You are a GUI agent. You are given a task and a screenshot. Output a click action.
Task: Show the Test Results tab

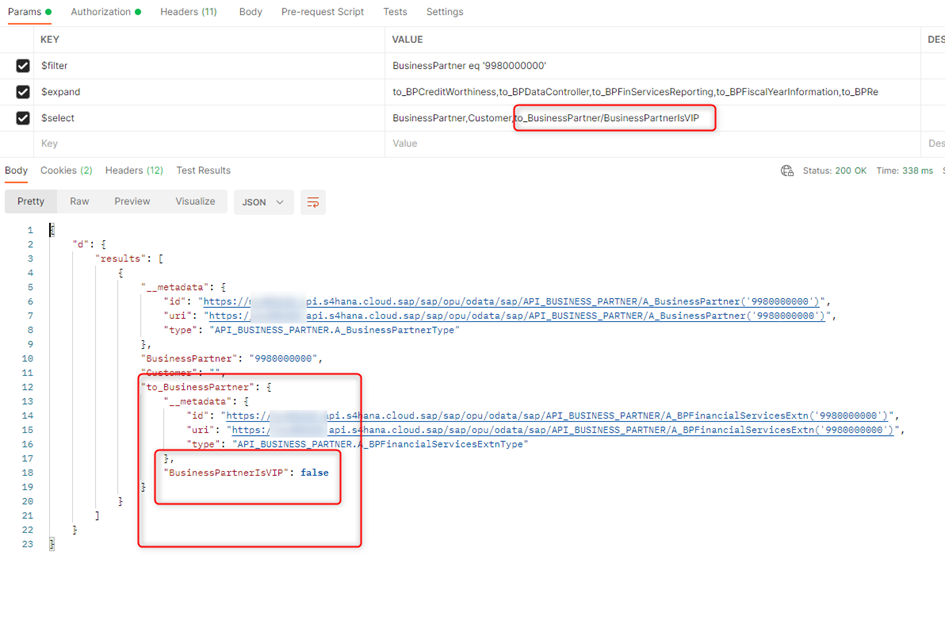[x=203, y=171]
